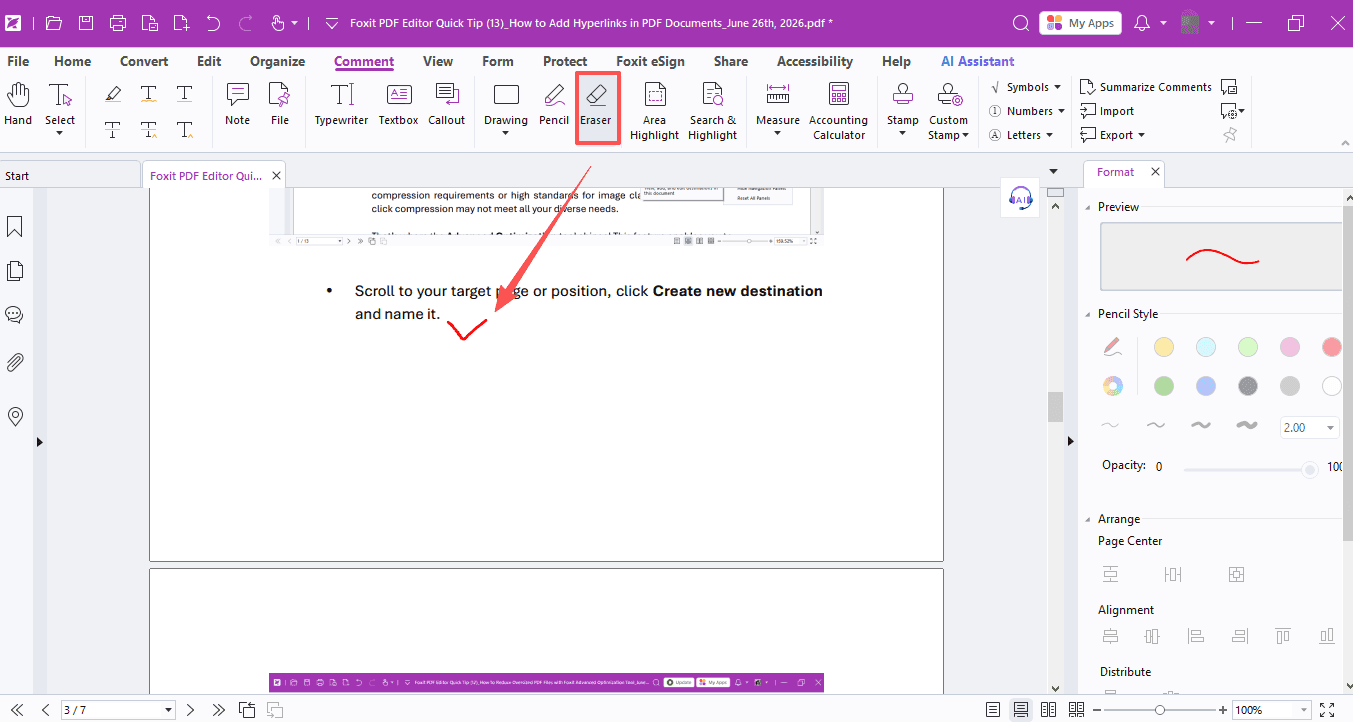Open the notifications bell
Image resolution: width=1353 pixels, height=722 pixels.
[x=1141, y=23]
